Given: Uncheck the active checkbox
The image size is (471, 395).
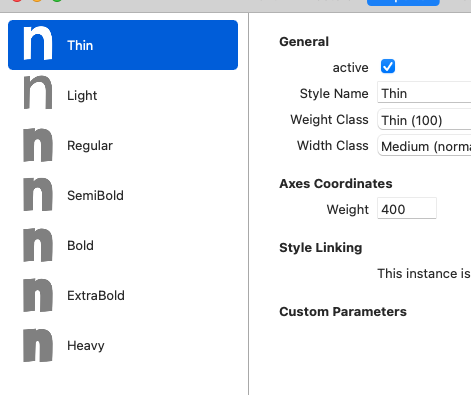Looking at the screenshot, I should click(x=388, y=66).
